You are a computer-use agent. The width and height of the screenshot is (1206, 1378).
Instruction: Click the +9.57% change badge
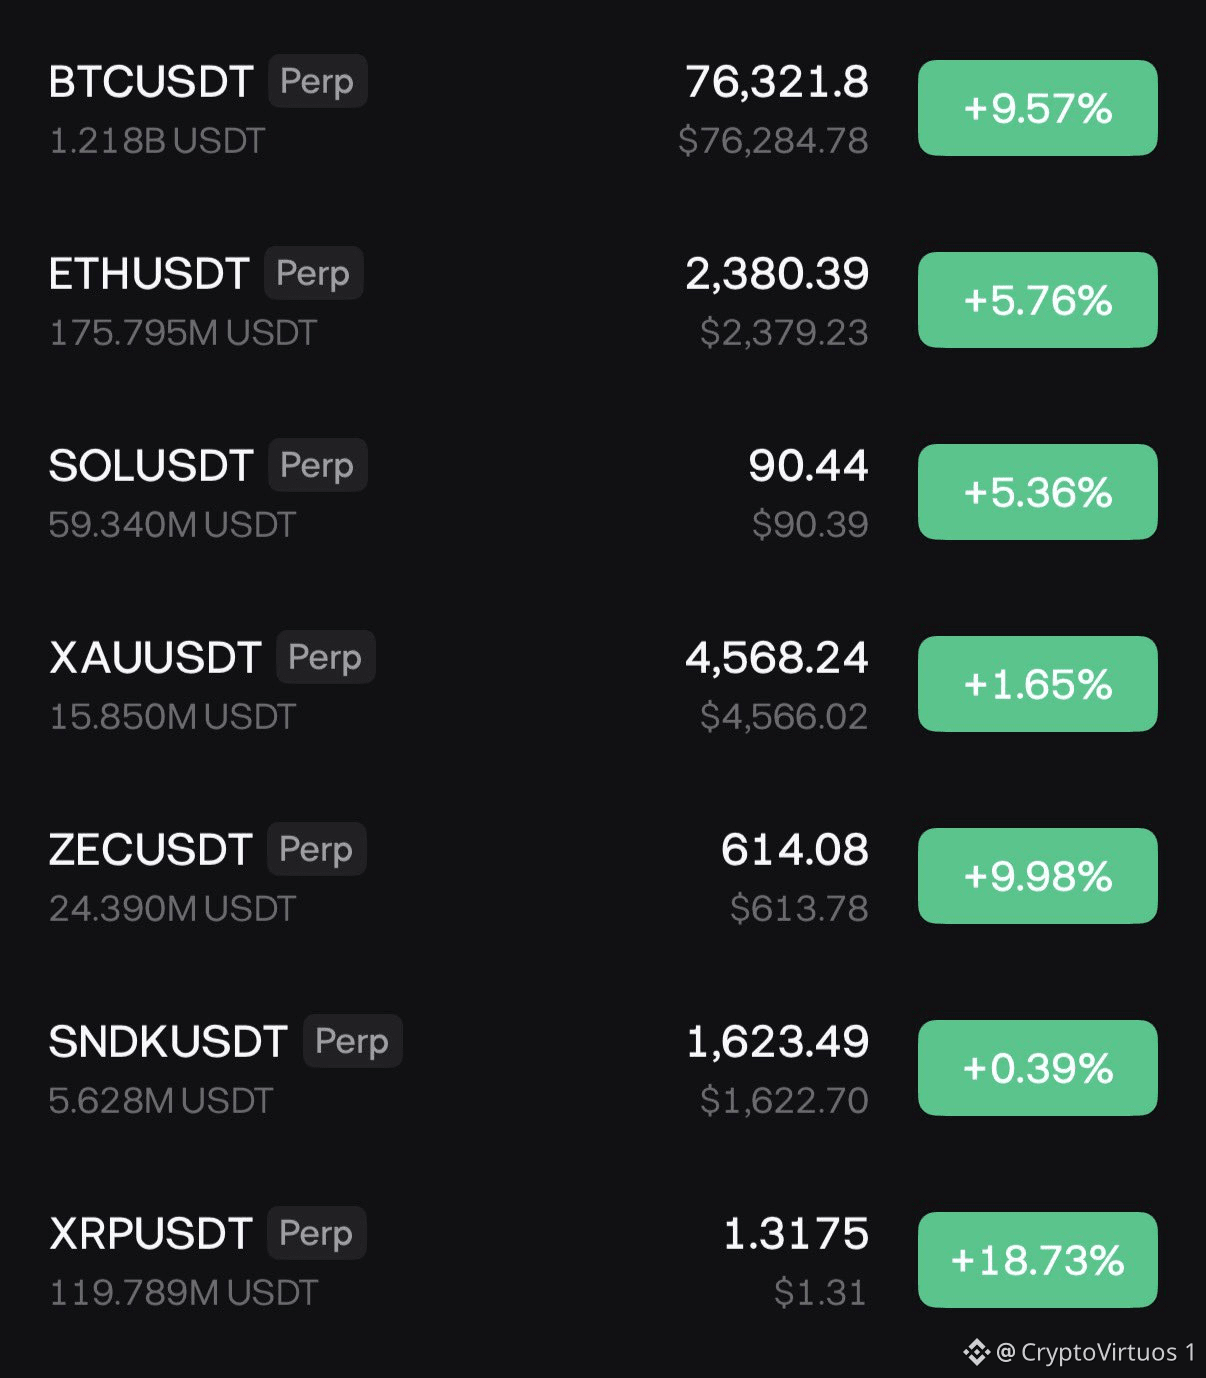pyautogui.click(x=1038, y=108)
